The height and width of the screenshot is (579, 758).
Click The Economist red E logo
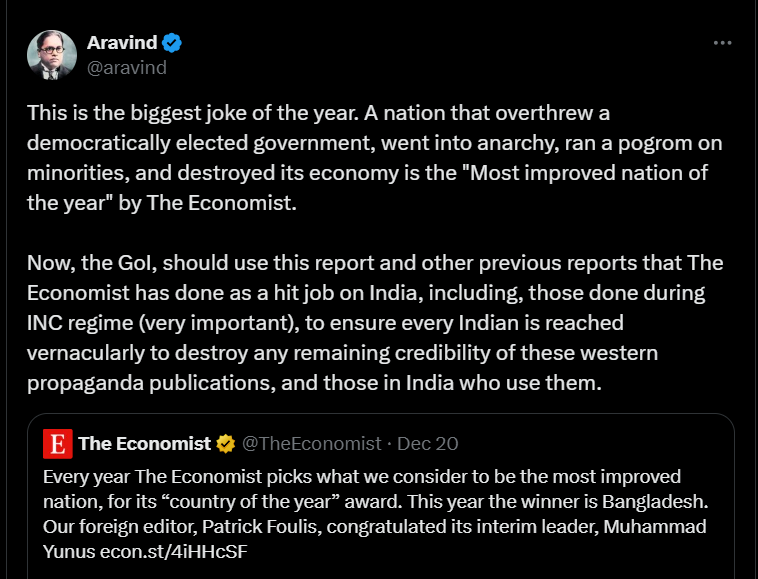[58, 443]
